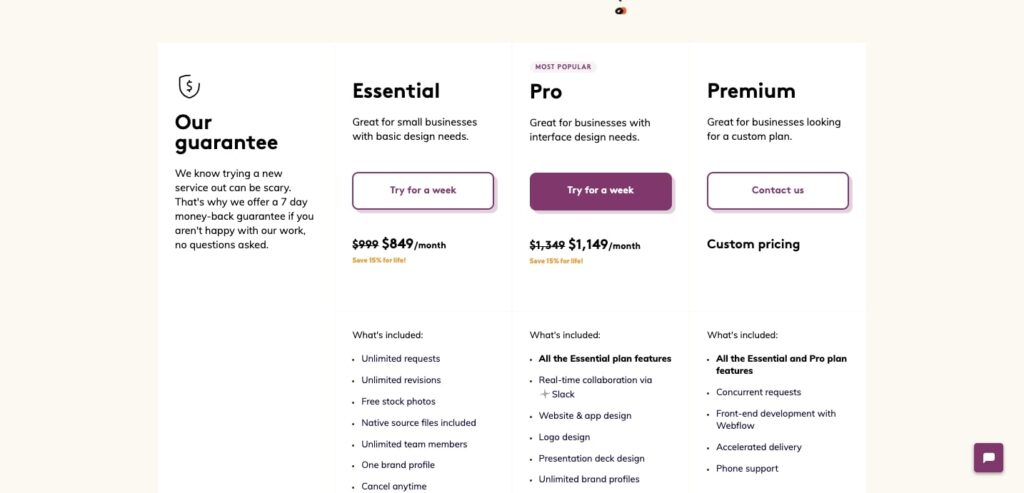
Task: Click the Most Popular badge
Action: [562, 67]
